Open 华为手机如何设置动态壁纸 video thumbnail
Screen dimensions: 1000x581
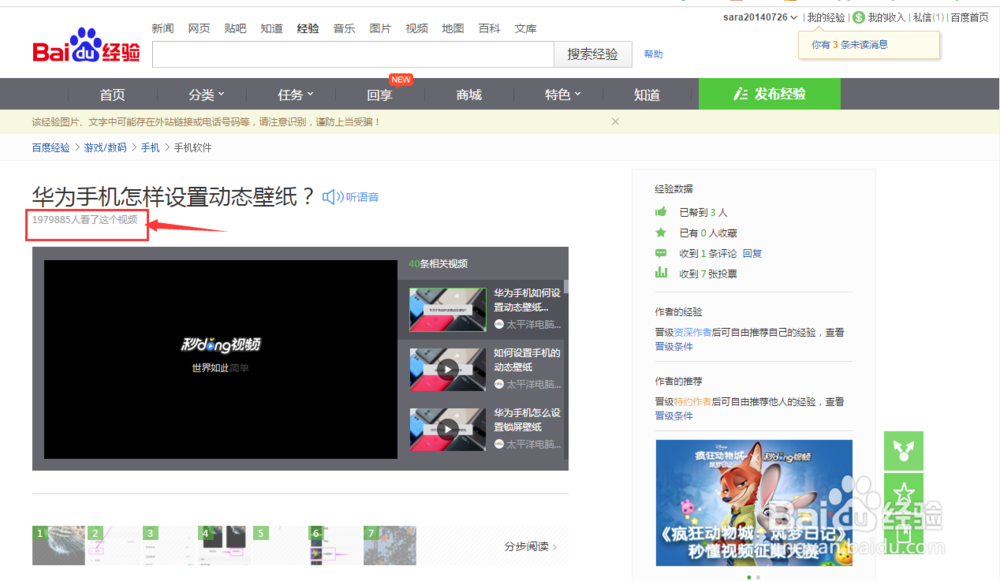point(447,309)
